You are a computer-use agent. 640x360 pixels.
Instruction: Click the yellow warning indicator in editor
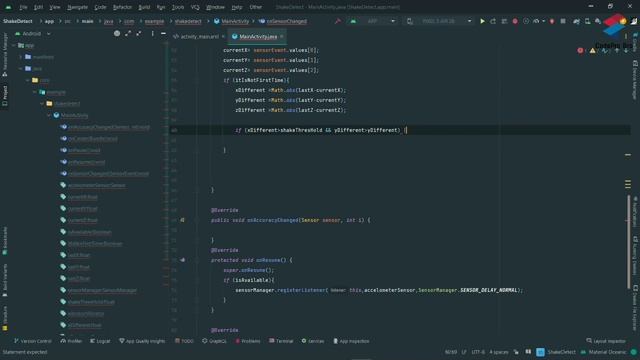coord(592,51)
